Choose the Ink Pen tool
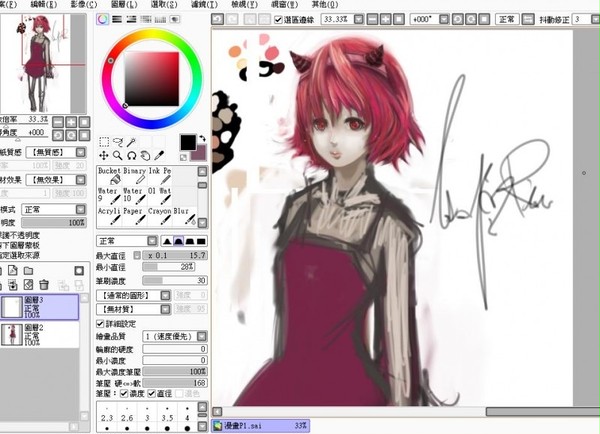 160,175
